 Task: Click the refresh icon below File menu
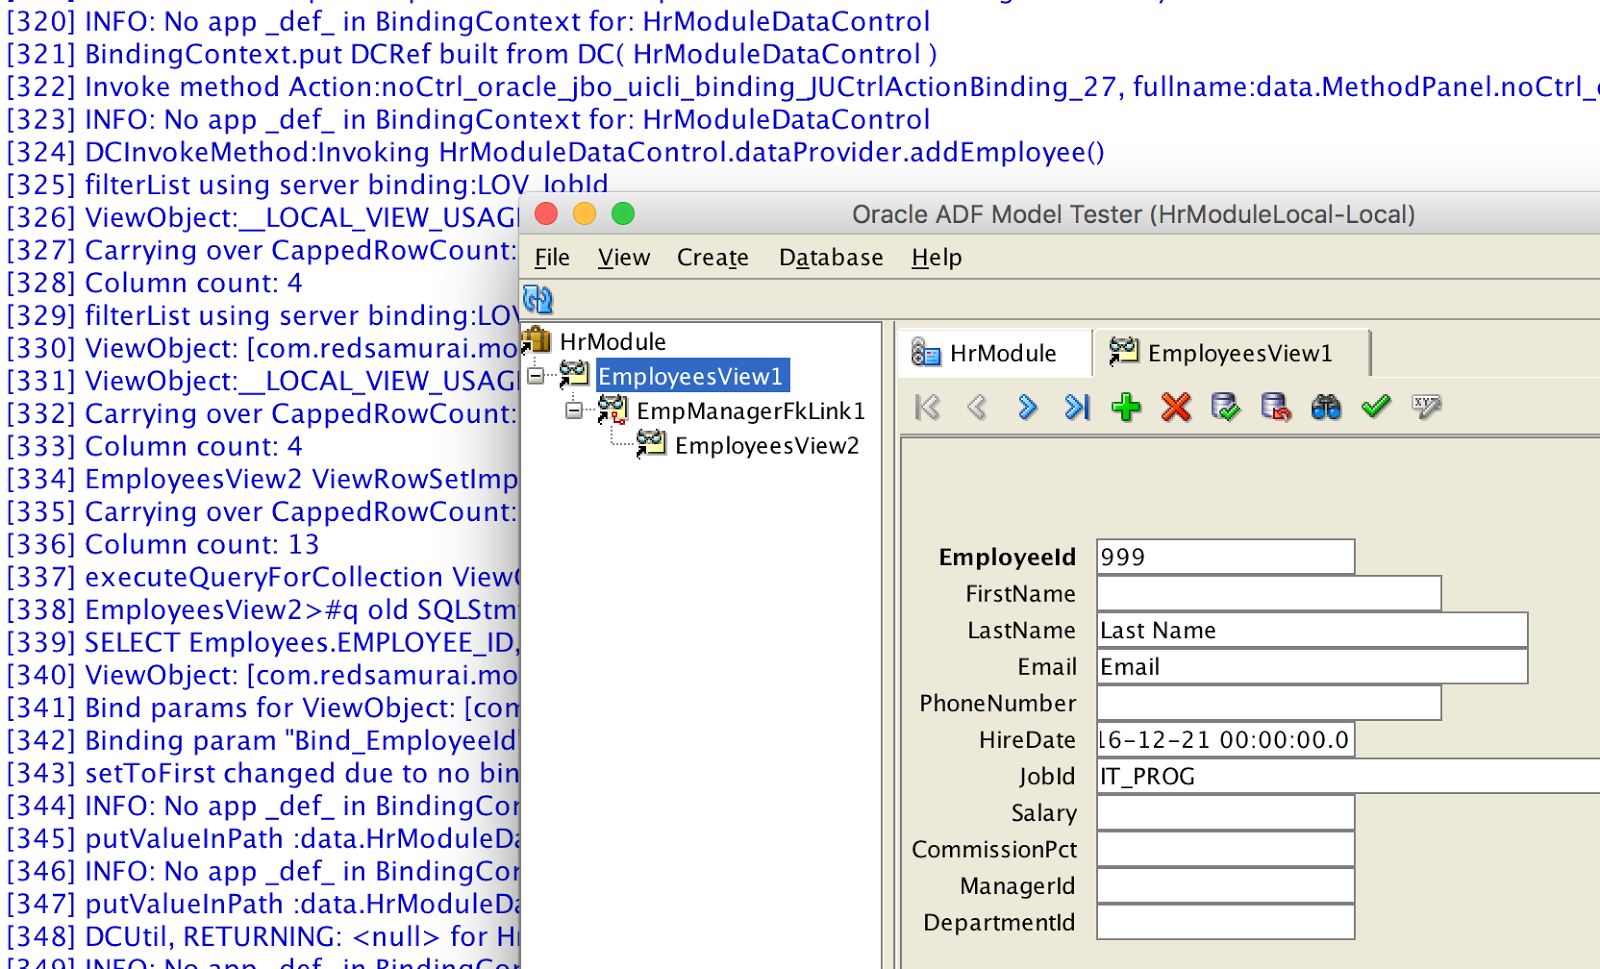pyautogui.click(x=538, y=299)
